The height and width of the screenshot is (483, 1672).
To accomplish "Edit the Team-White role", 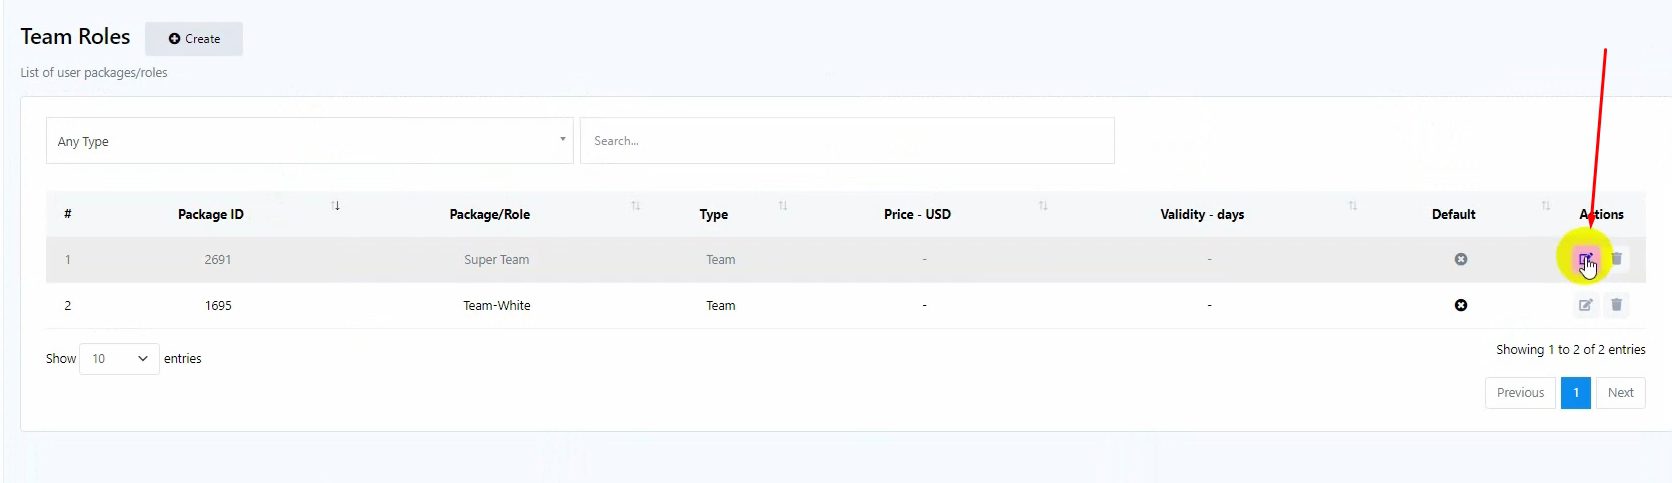I will click(x=1585, y=305).
